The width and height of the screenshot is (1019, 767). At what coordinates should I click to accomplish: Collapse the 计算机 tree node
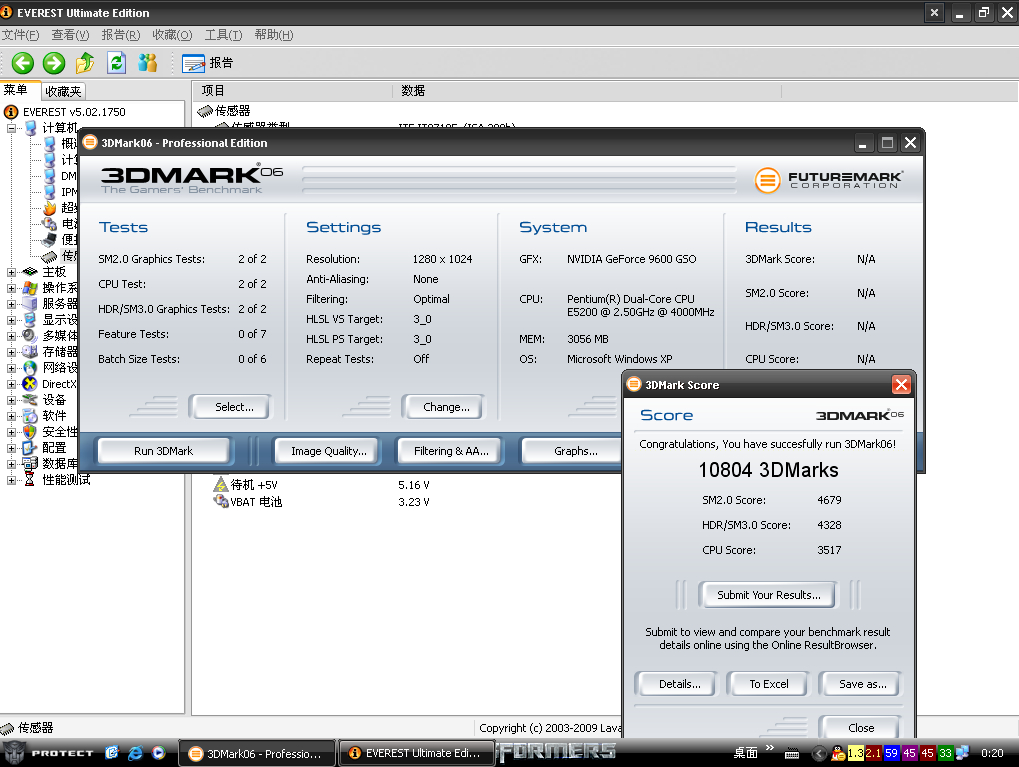11,128
